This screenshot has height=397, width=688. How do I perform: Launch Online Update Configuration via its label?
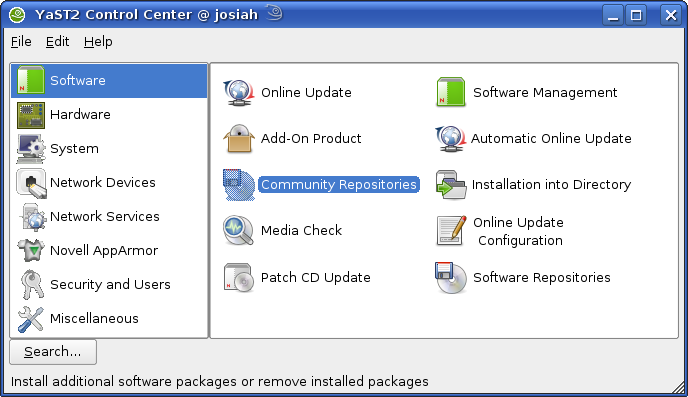tap(518, 232)
